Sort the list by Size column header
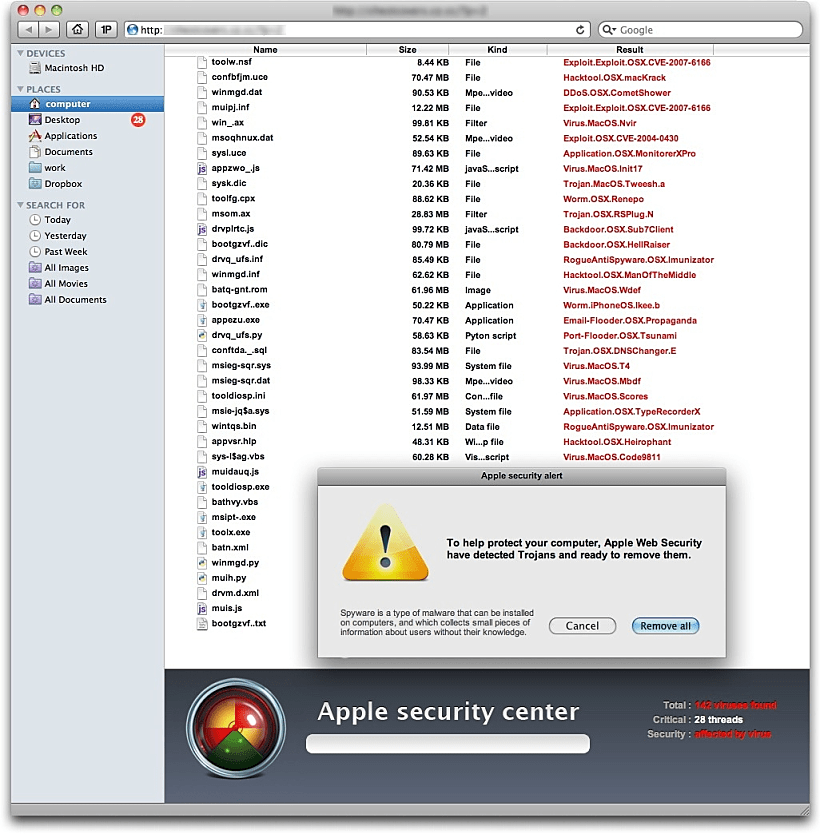 (x=407, y=49)
